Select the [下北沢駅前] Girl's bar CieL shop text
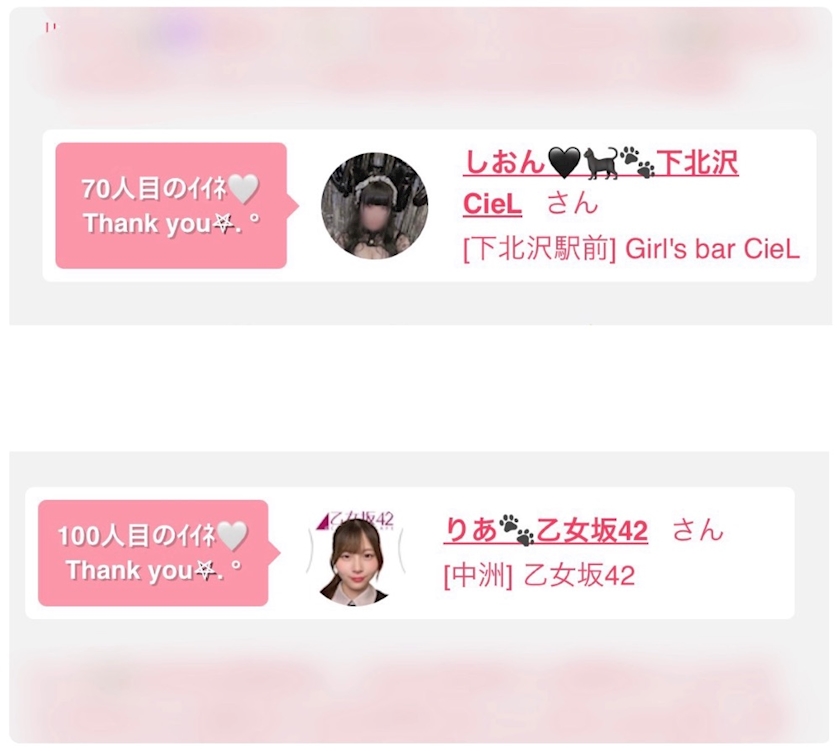The width and height of the screenshot is (840, 751). point(631,249)
